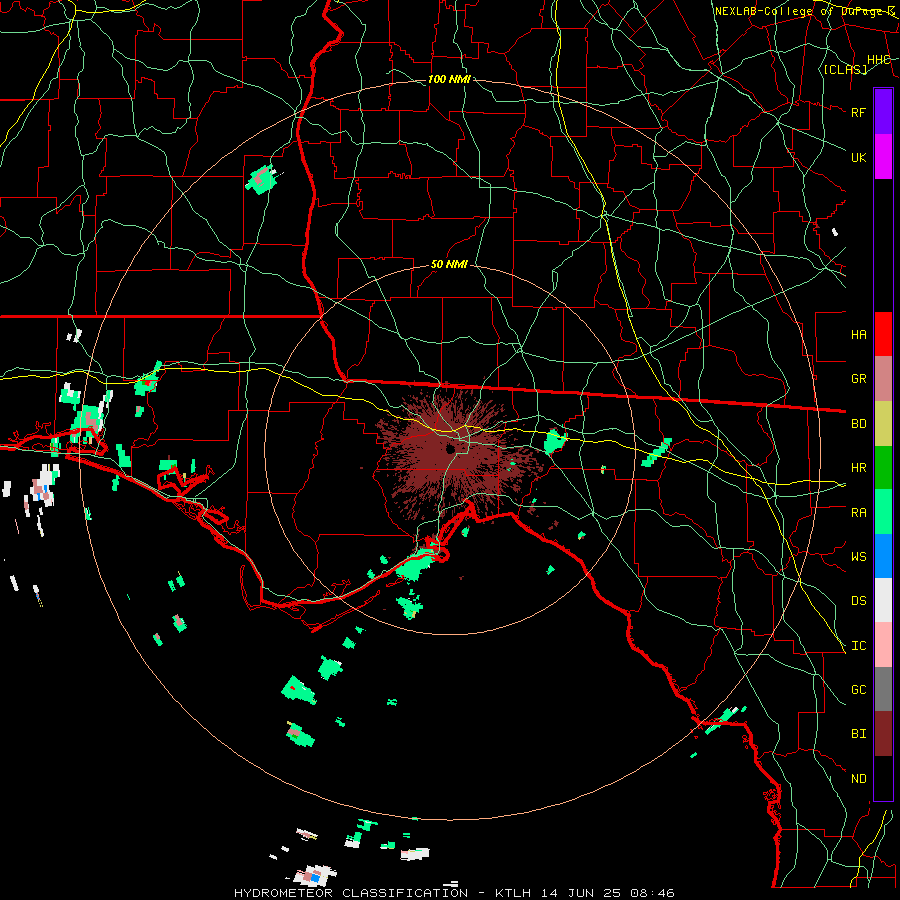Click the RF legend label
The height and width of the screenshot is (900, 900).
tap(858, 112)
